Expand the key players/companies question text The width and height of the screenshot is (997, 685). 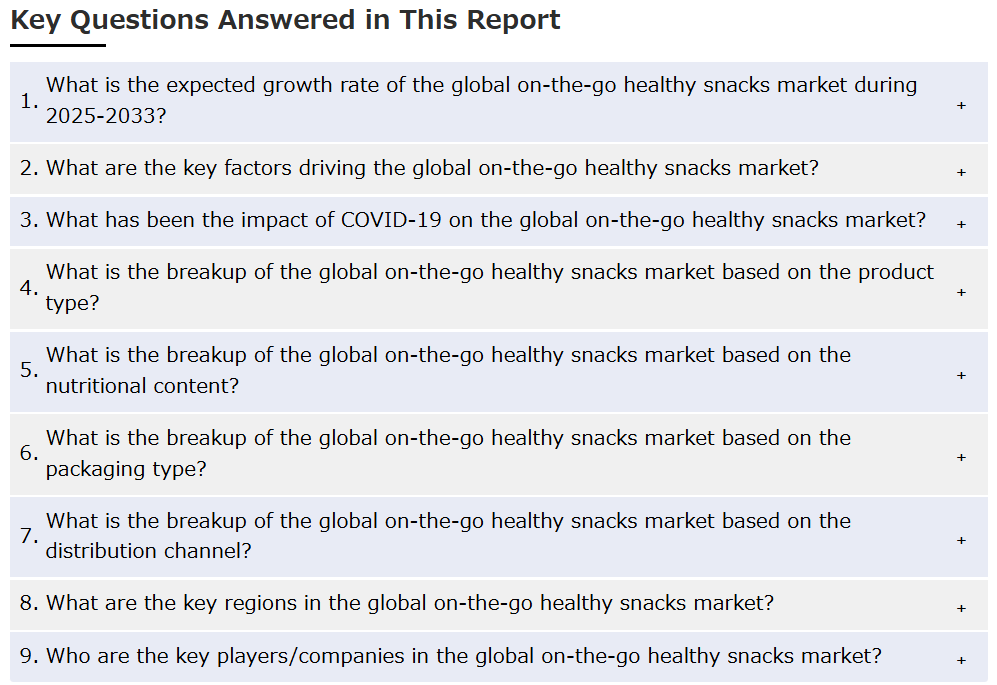pyautogui.click(x=464, y=656)
